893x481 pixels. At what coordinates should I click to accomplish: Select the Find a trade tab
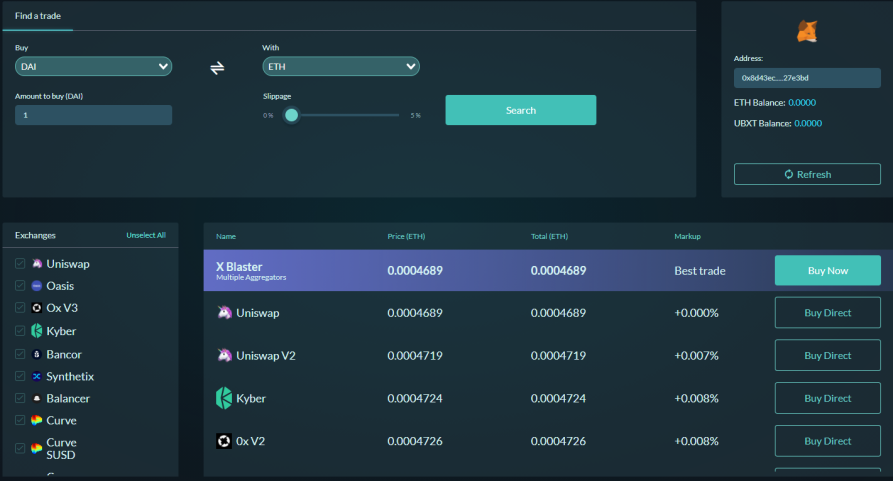click(38, 16)
